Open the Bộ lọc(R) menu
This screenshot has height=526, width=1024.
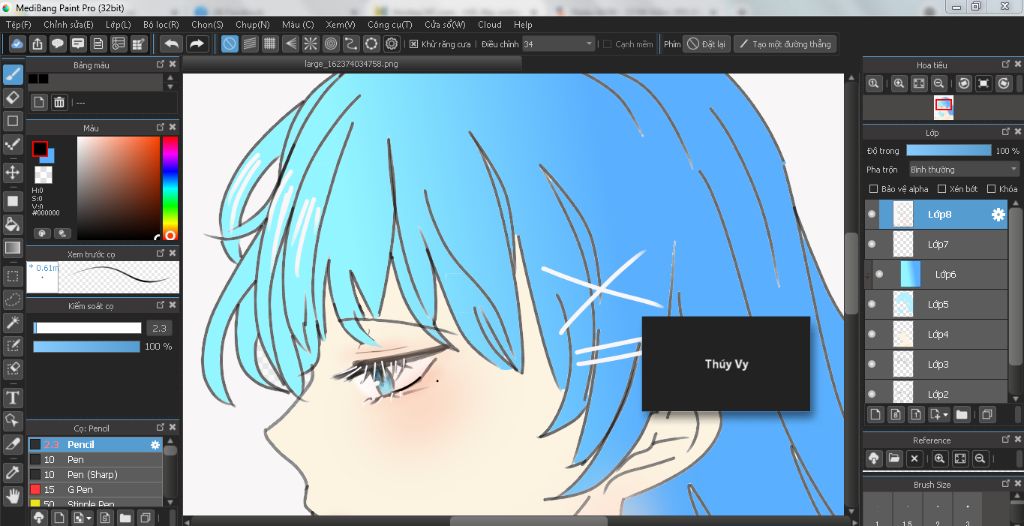pyautogui.click(x=161, y=25)
